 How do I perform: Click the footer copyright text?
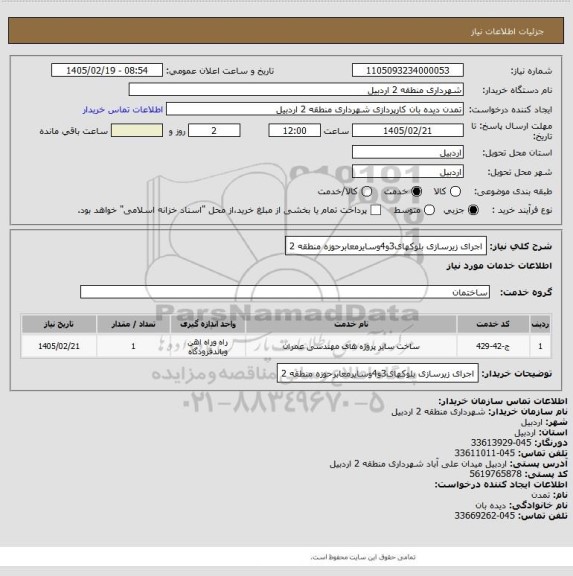click(363, 557)
